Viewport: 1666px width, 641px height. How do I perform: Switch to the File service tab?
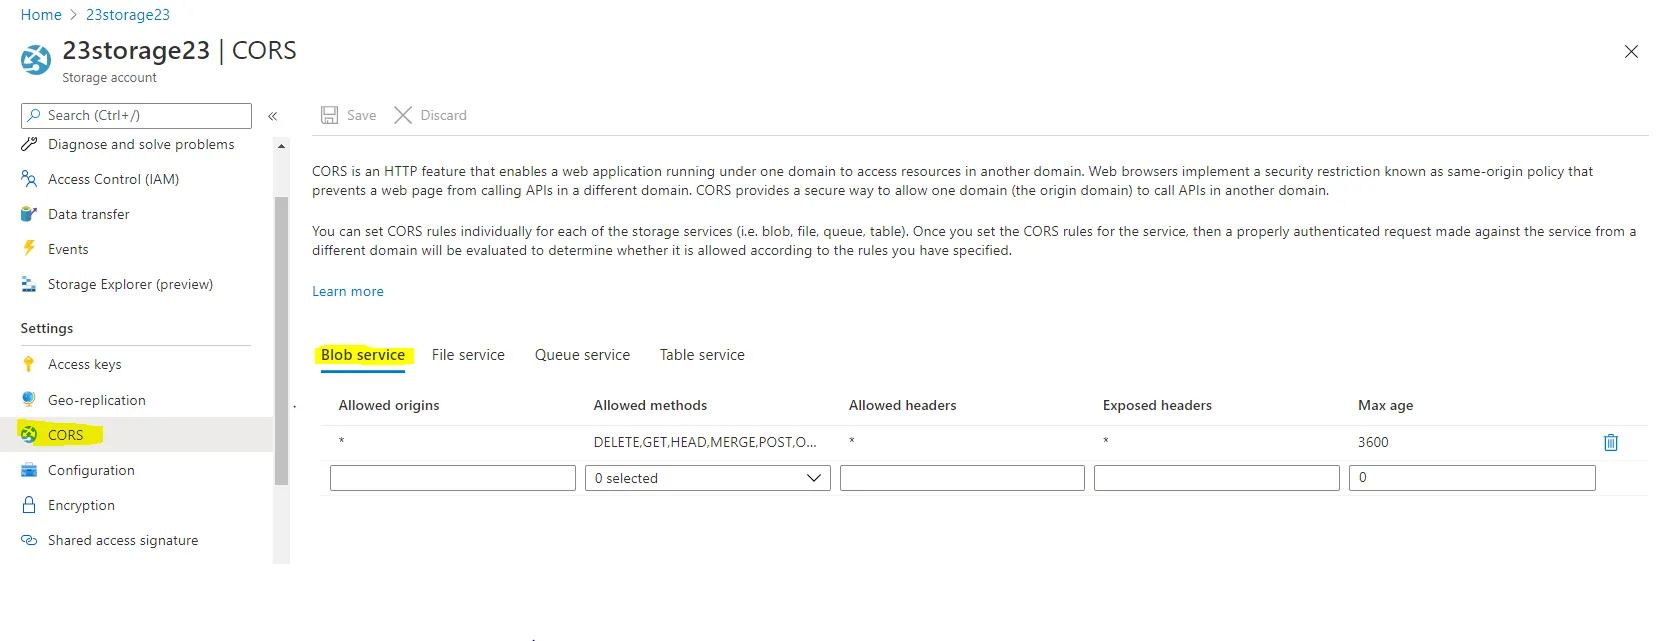(468, 355)
